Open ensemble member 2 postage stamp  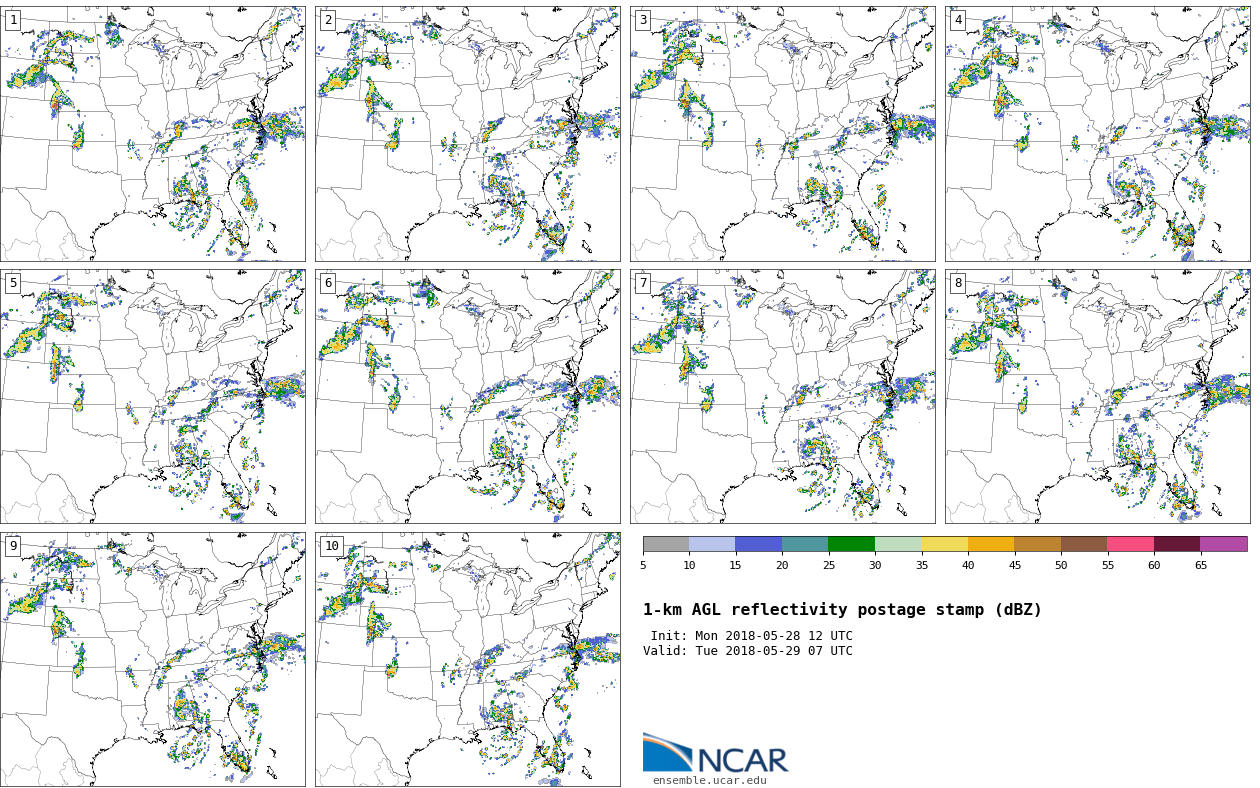468,134
